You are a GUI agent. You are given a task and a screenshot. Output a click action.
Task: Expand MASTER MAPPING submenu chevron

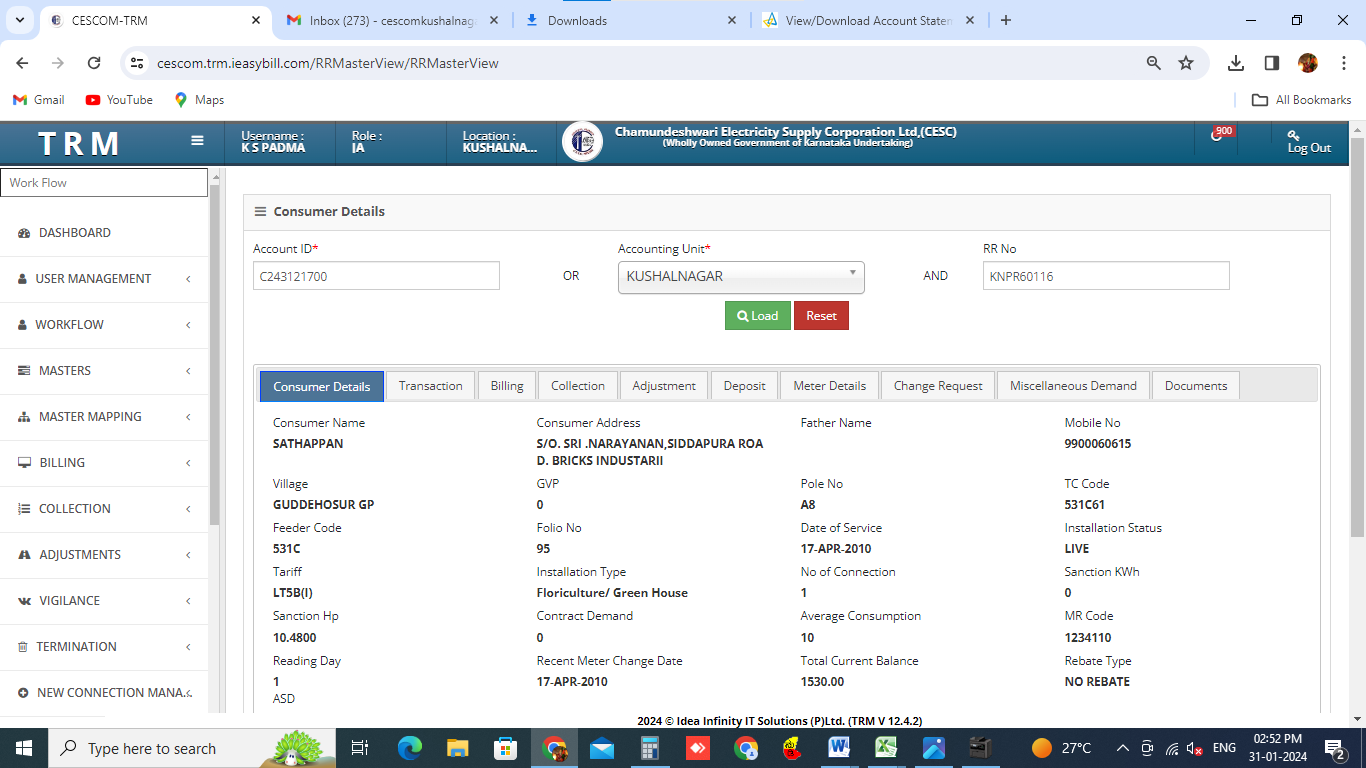point(188,417)
